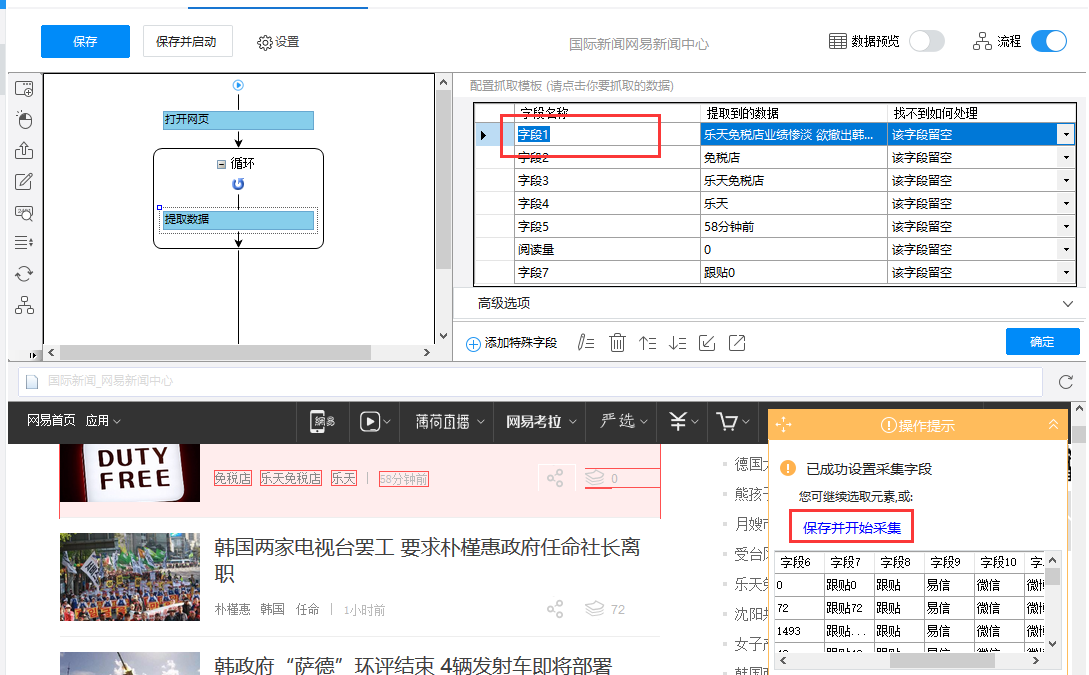Viewport: 1089px width, 675px height.
Task: Expand the left sidebar with small arrow
Action: click(32, 355)
